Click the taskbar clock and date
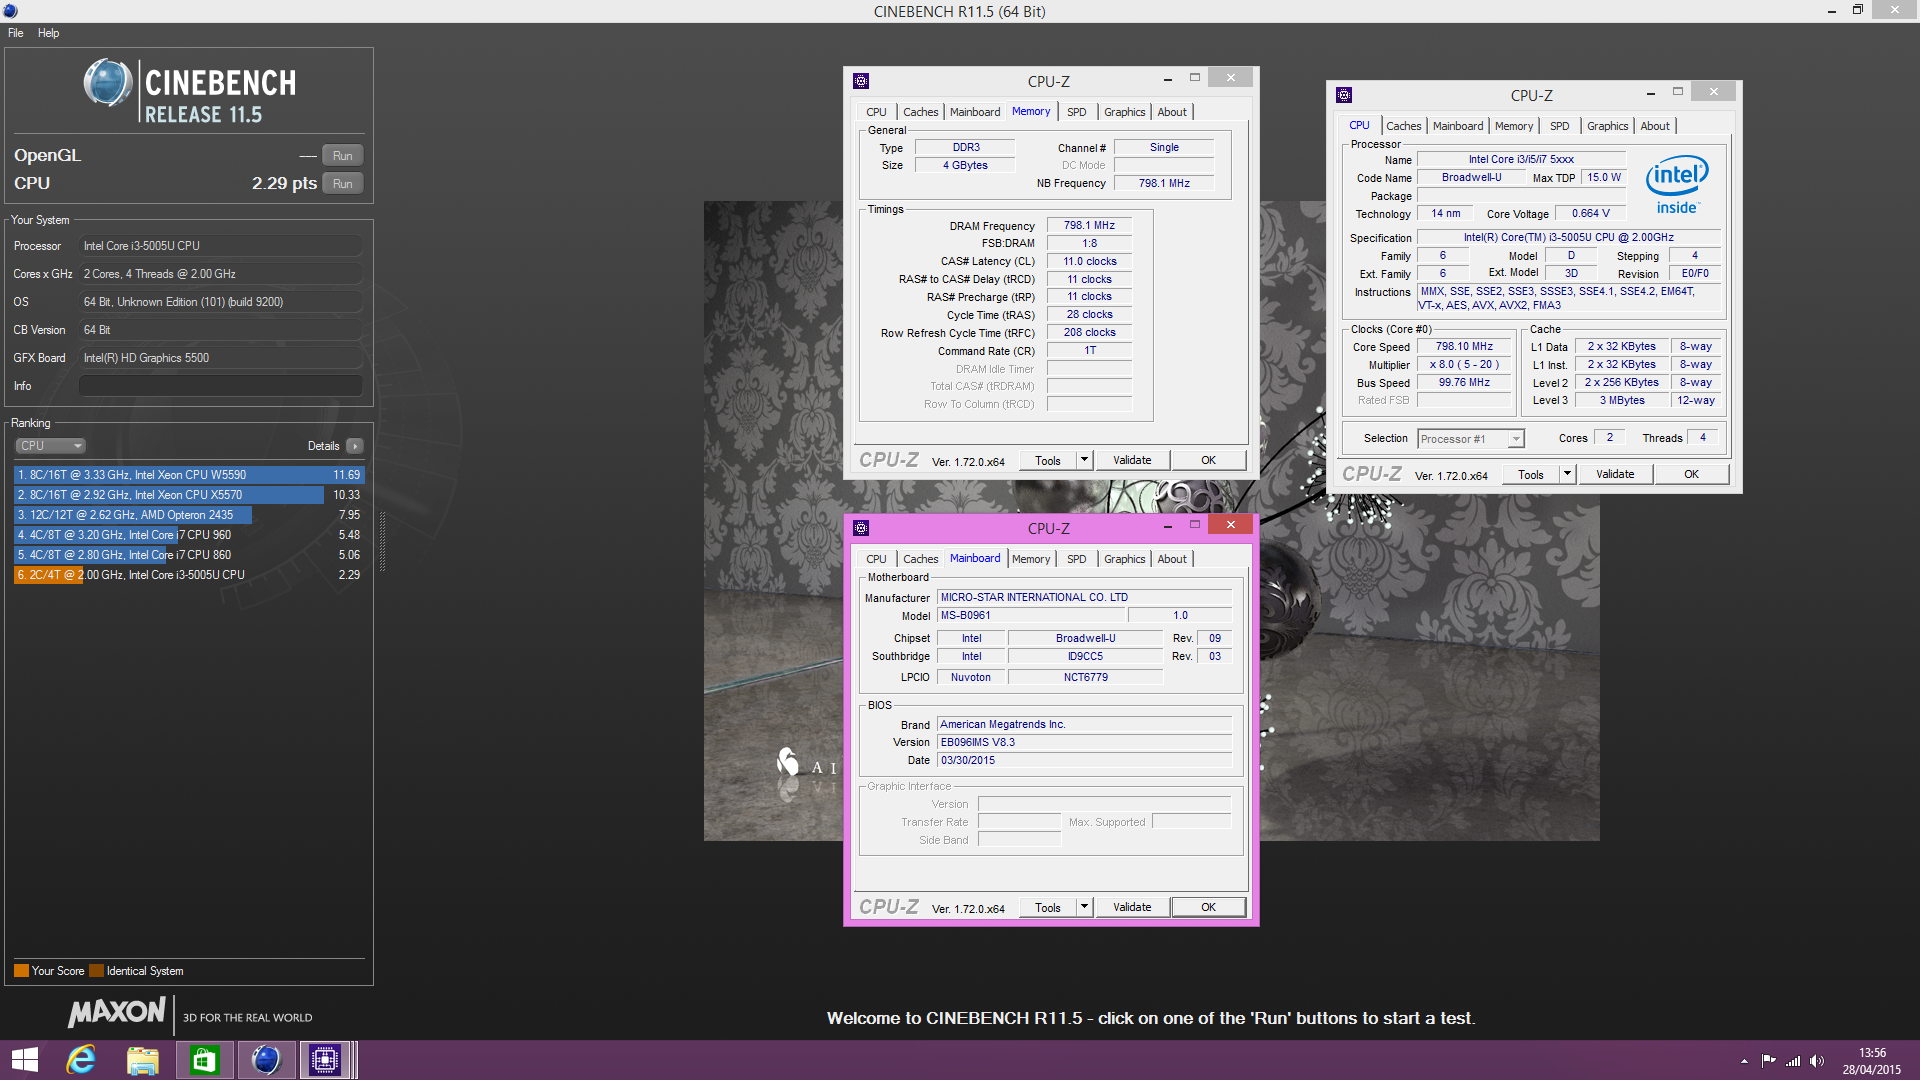The height and width of the screenshot is (1080, 1920). (1872, 1061)
